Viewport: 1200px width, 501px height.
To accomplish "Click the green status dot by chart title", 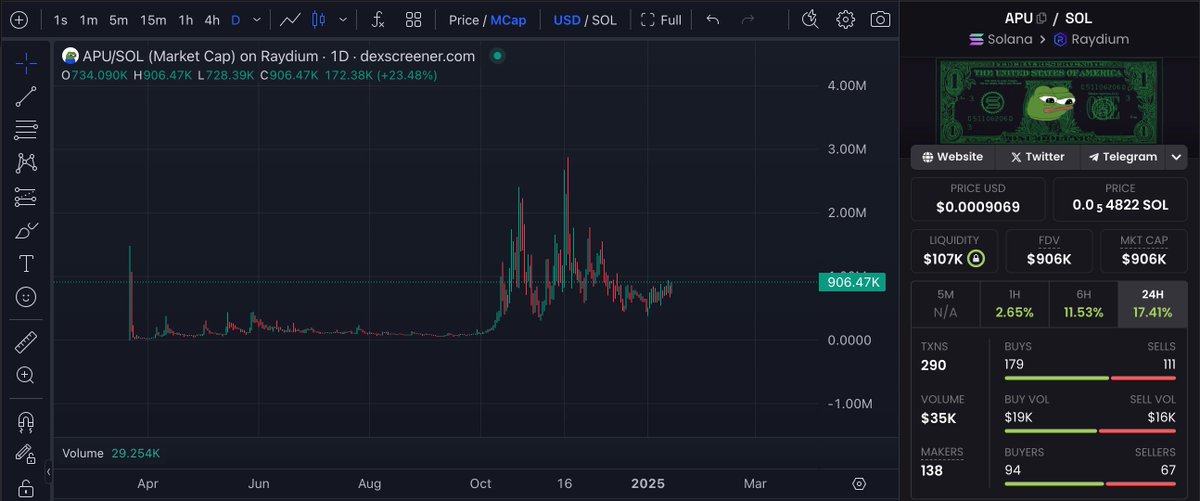I will [x=497, y=56].
